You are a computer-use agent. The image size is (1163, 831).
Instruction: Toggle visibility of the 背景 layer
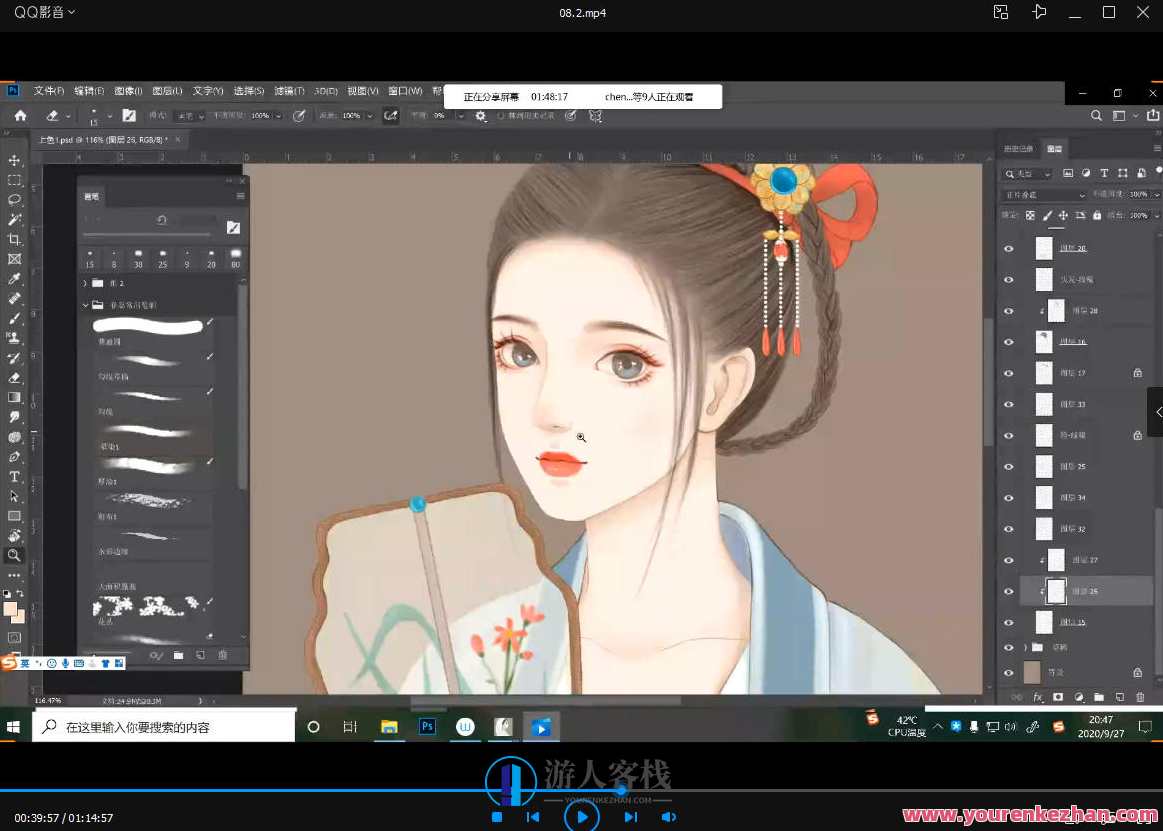tap(1009, 673)
